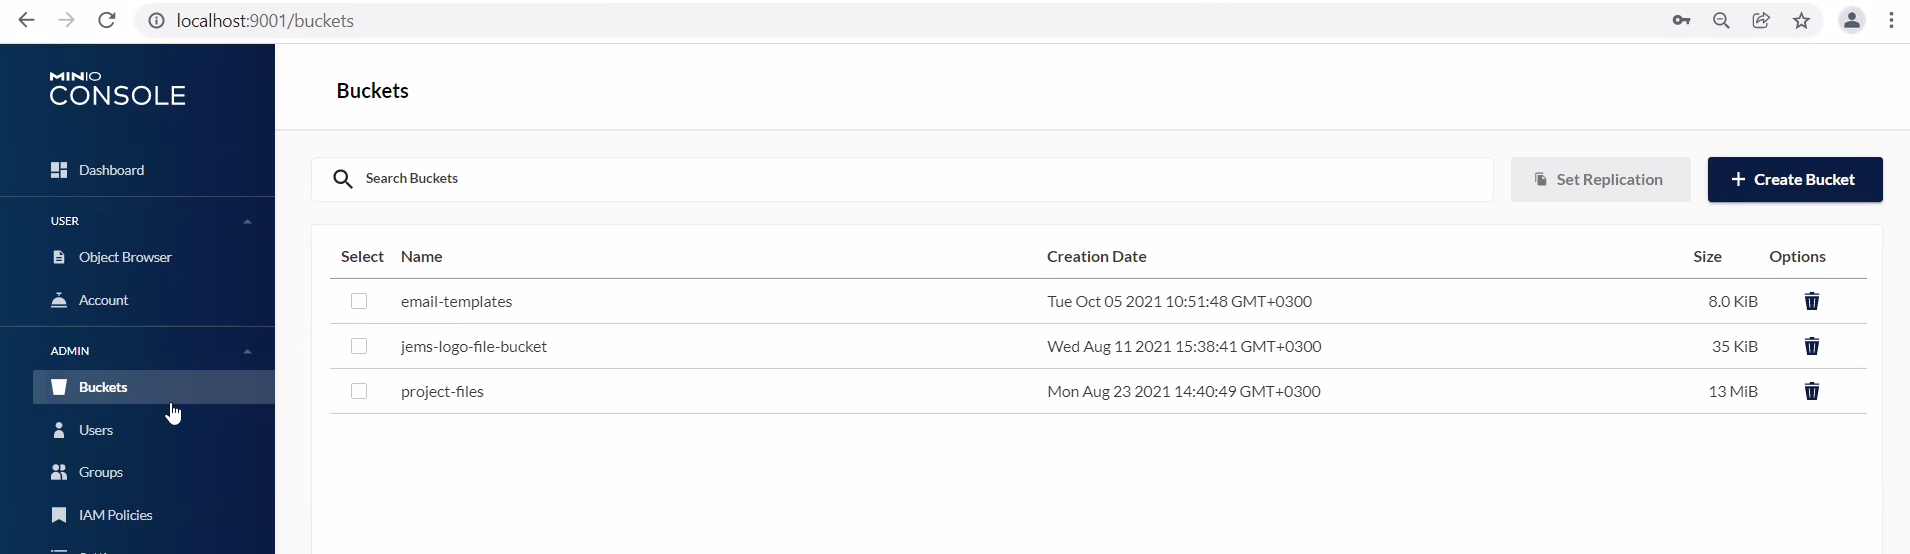Open the Chrome three-dot menu
Image resolution: width=1910 pixels, height=554 pixels.
pos(1891,20)
